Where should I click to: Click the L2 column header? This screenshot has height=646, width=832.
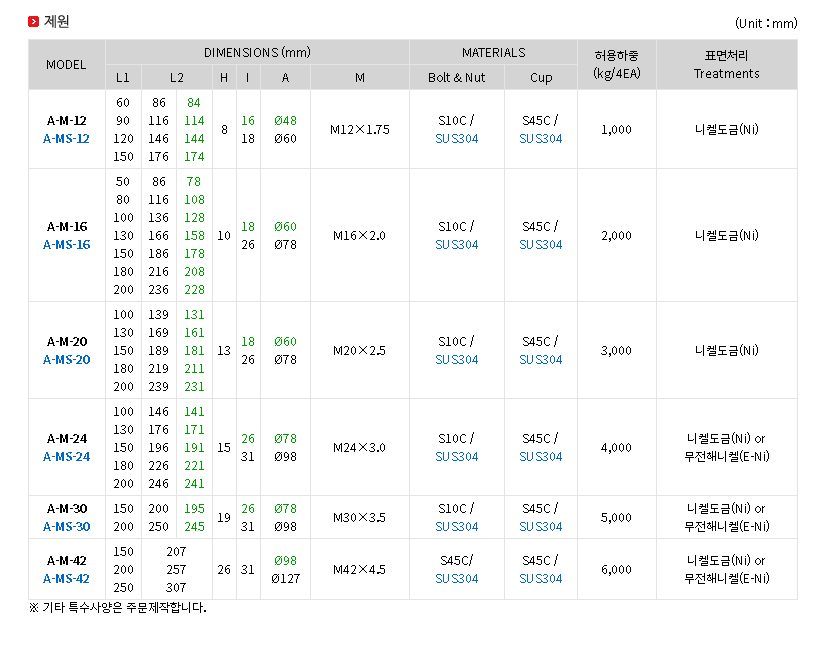pyautogui.click(x=177, y=77)
